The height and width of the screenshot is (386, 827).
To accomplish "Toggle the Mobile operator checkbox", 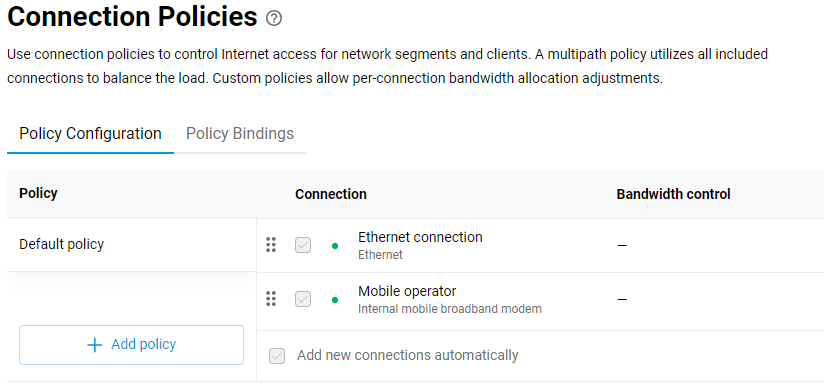I will 303,299.
